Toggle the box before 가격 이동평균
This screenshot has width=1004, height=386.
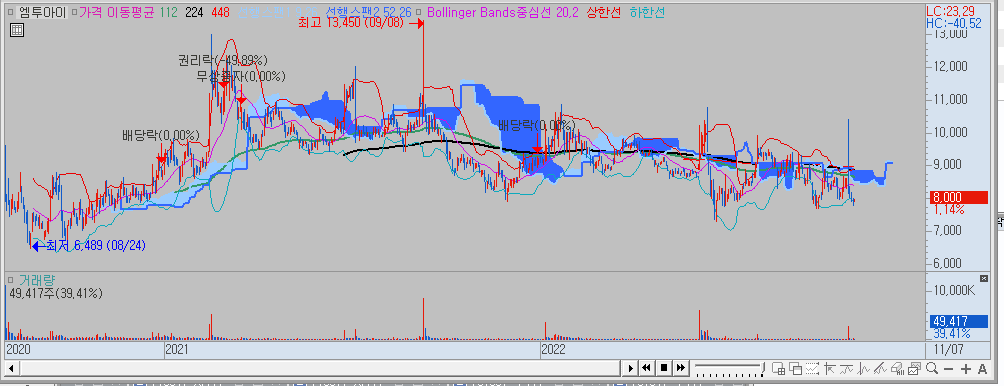pos(74,12)
